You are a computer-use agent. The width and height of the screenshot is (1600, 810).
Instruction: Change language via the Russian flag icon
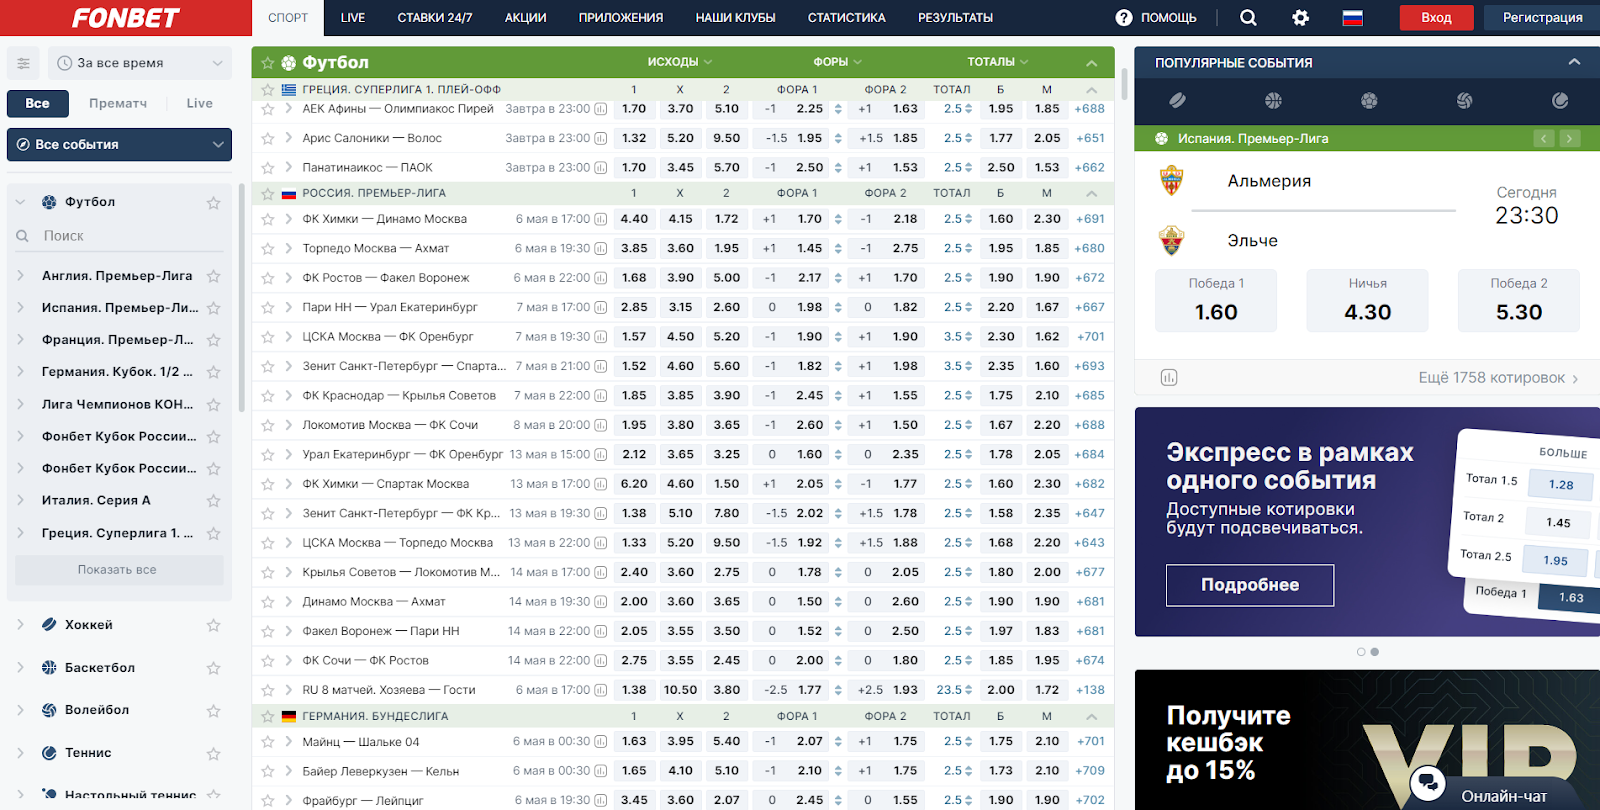tap(1353, 17)
